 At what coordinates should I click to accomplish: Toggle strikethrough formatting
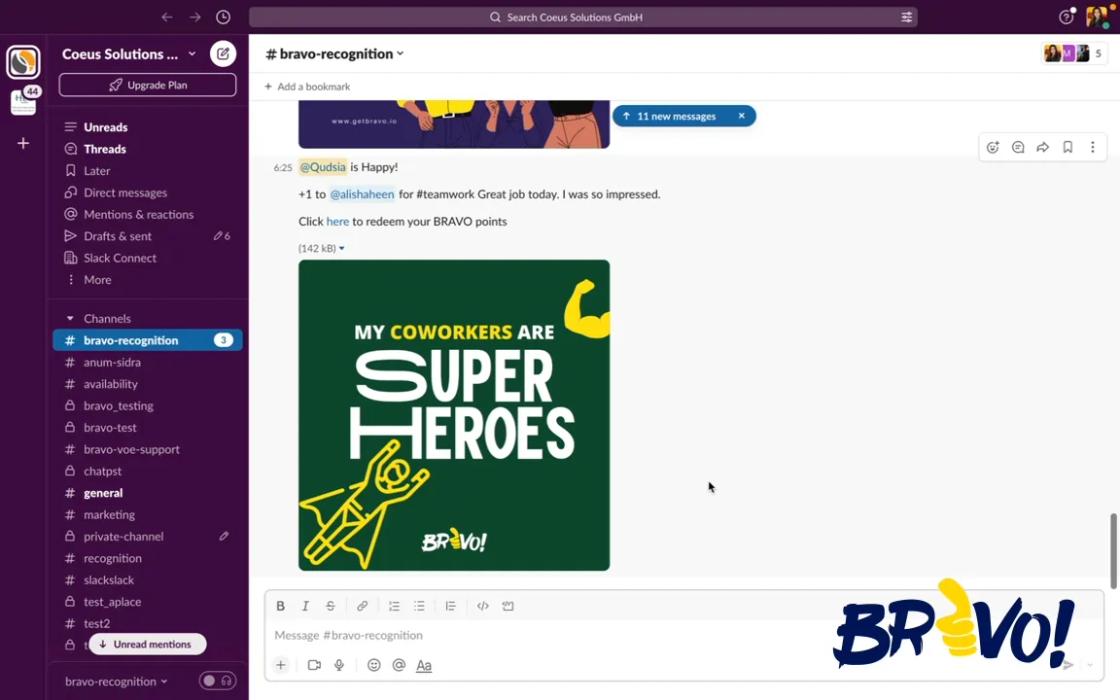(x=330, y=606)
